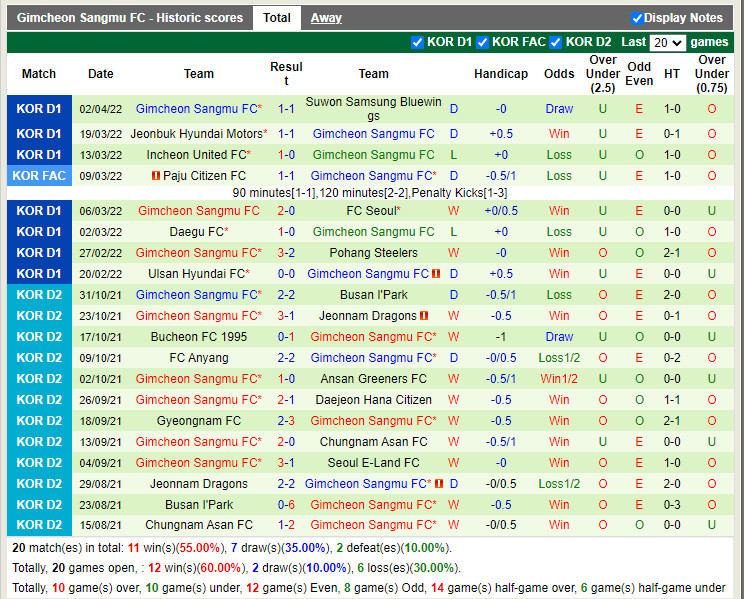Click red card icon in Ulsan Hyundai FC row
The height and width of the screenshot is (599, 744).
436,273
